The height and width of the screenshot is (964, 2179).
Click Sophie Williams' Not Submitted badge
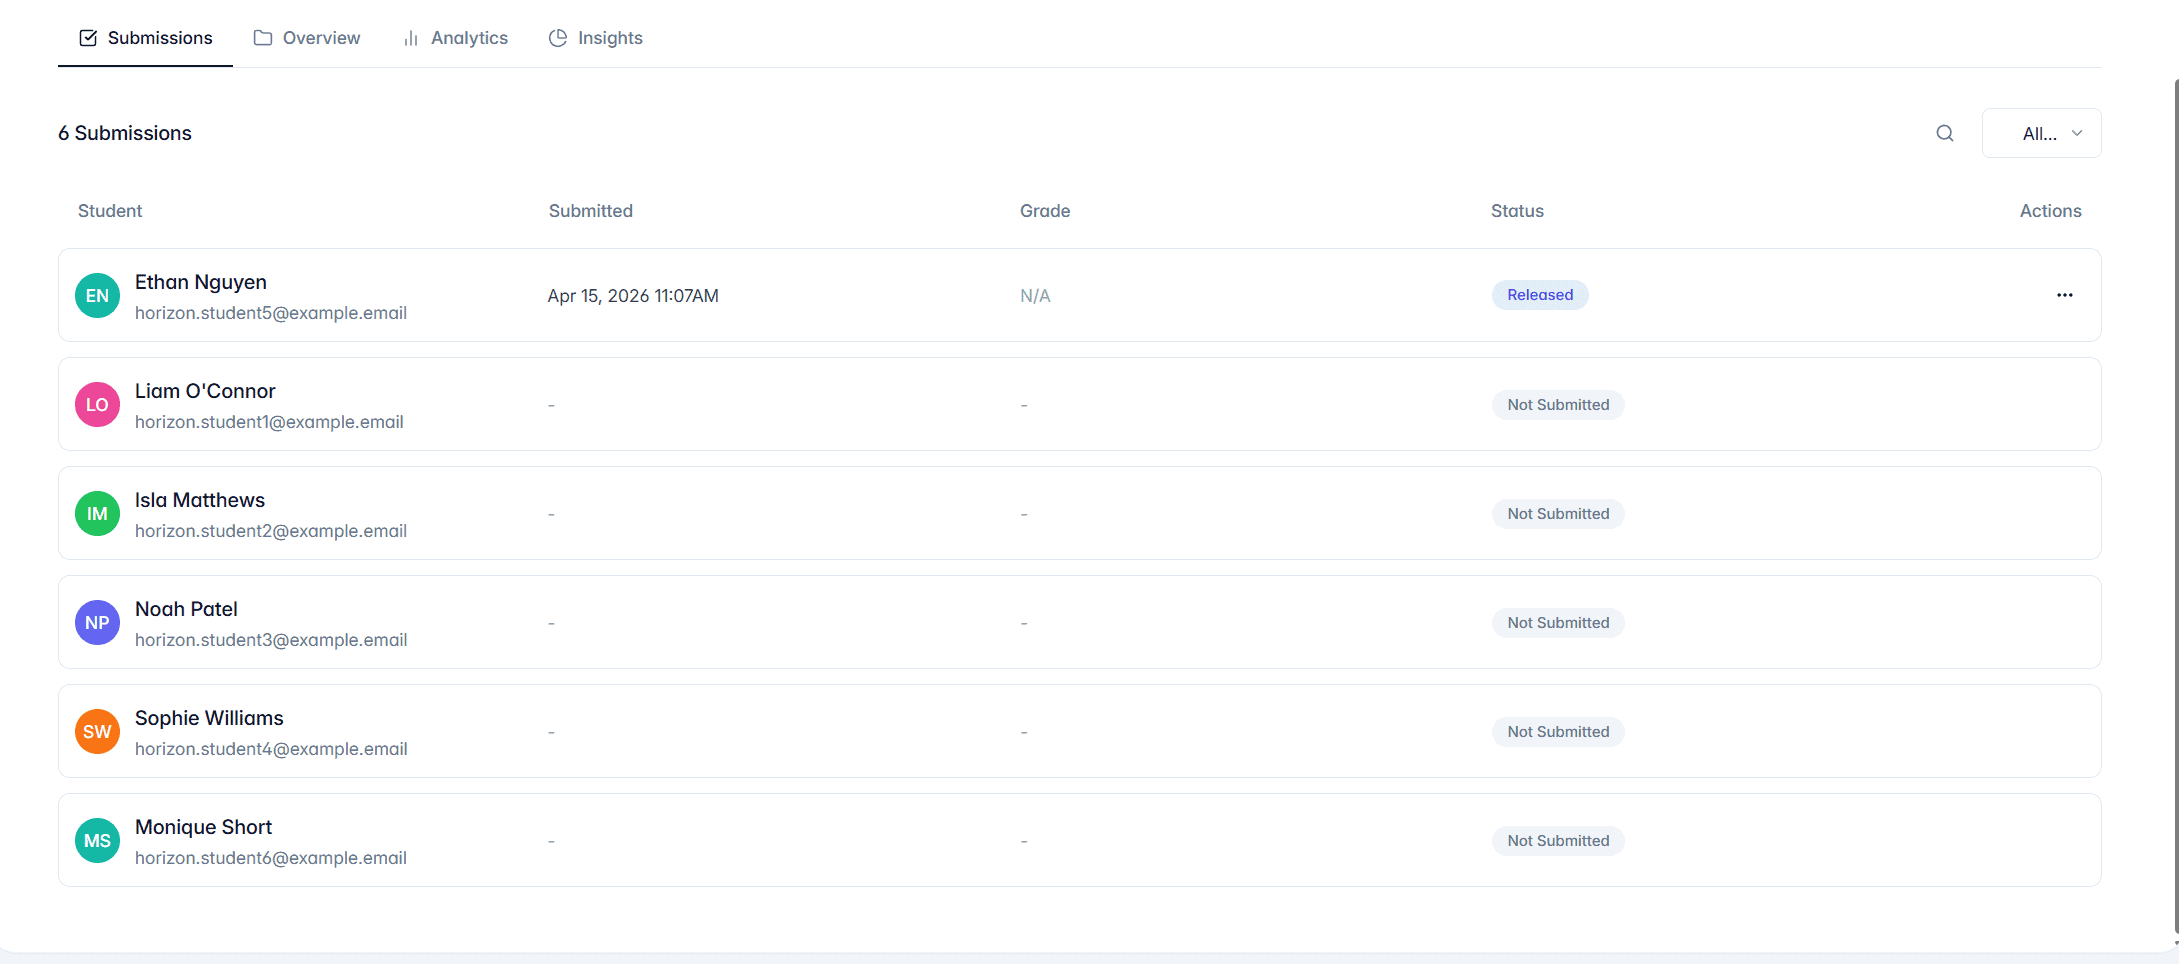(x=1558, y=731)
